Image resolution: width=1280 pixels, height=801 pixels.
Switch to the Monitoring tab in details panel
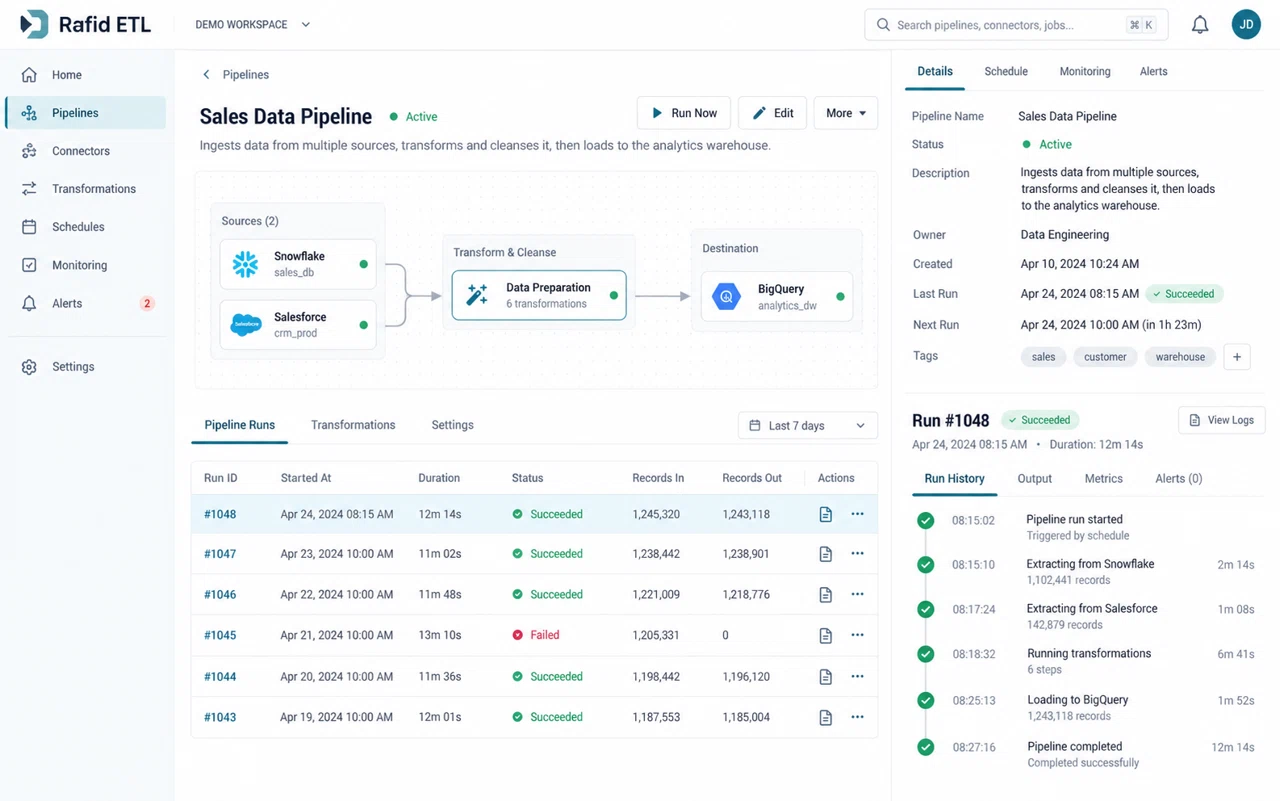[1085, 72]
